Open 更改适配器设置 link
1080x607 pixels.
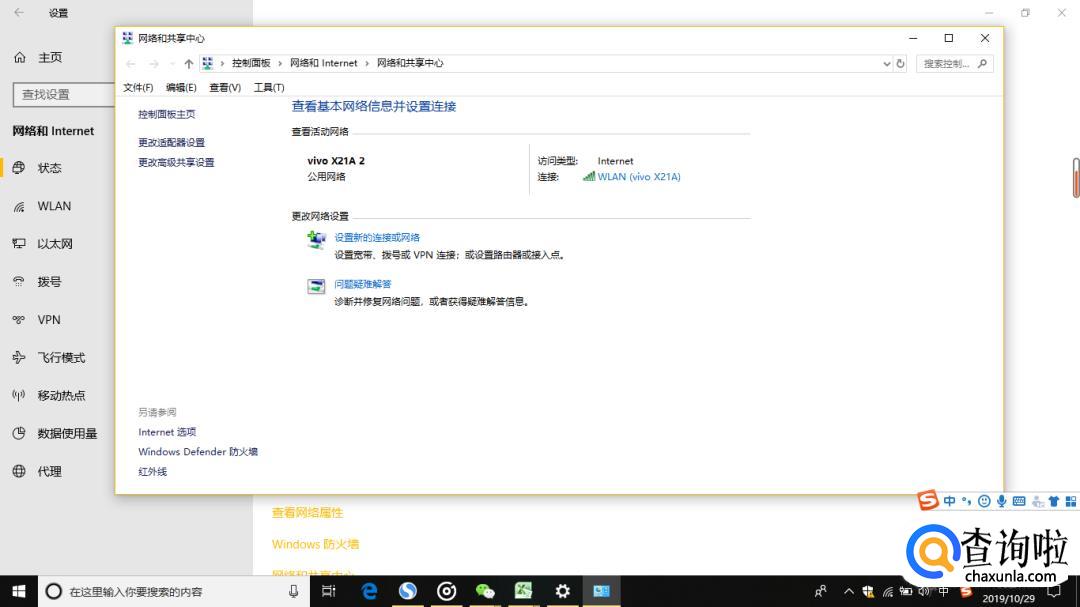click(x=172, y=143)
